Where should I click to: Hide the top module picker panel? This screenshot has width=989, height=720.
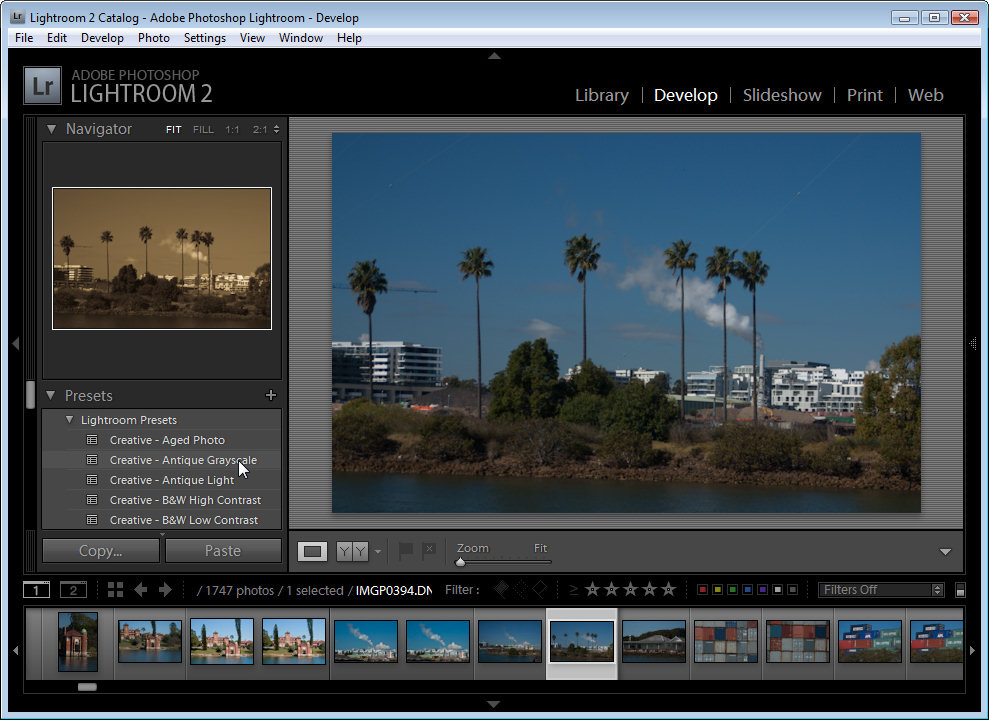click(x=494, y=55)
